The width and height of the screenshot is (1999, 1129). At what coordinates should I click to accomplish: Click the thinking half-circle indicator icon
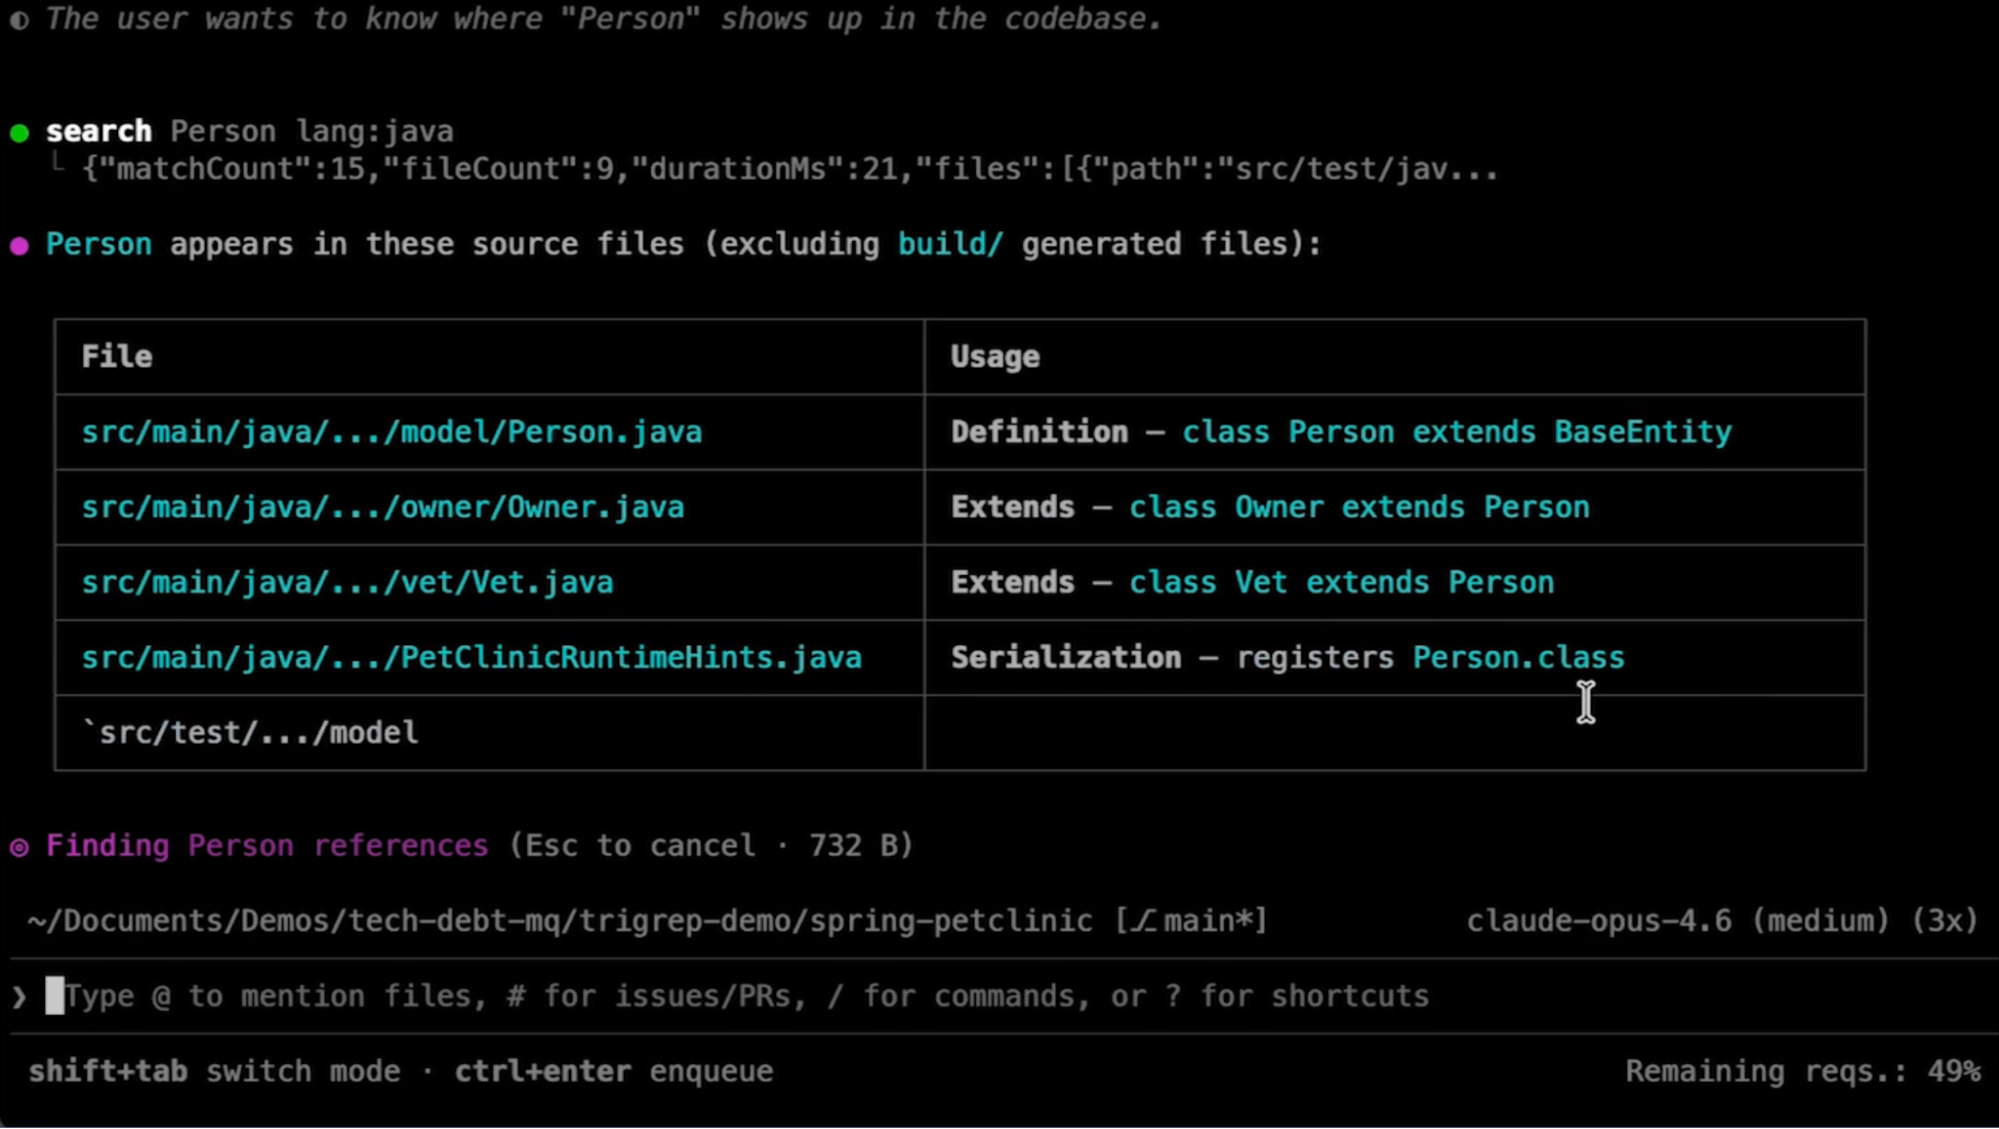[x=19, y=20]
